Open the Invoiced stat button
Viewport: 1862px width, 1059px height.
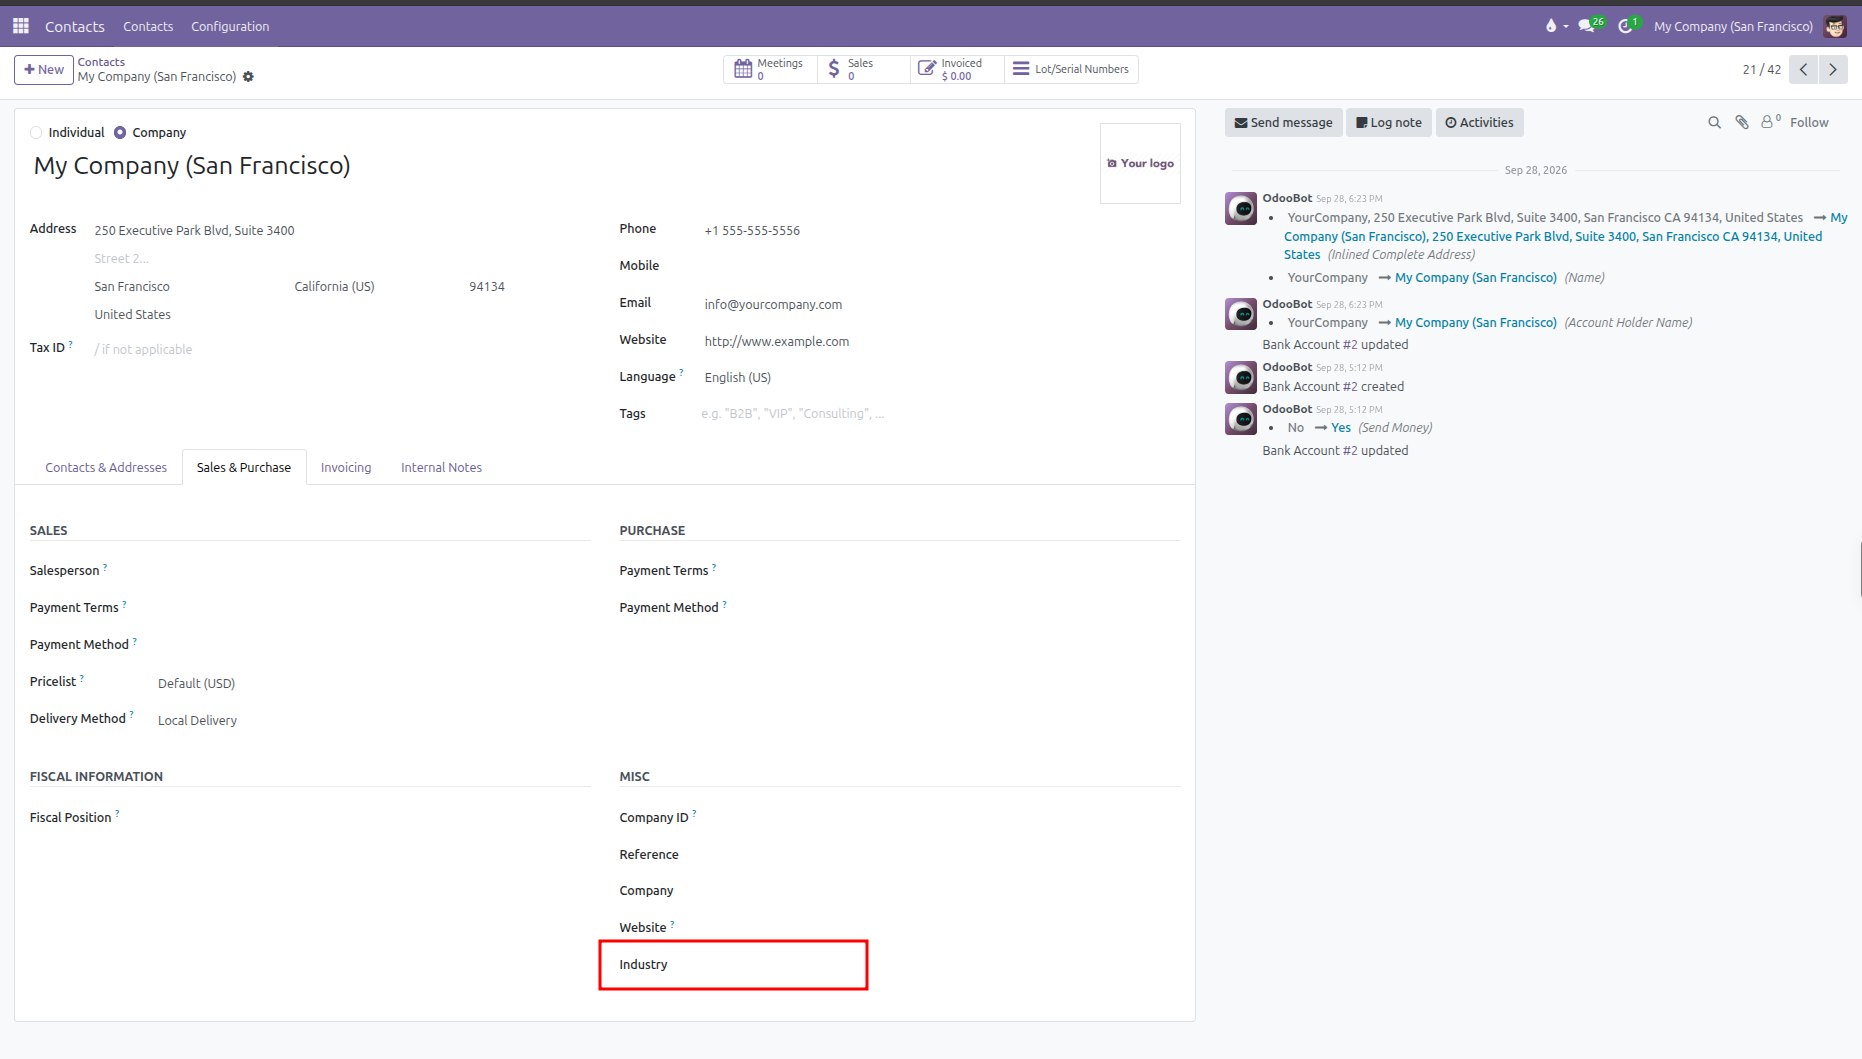click(x=957, y=69)
